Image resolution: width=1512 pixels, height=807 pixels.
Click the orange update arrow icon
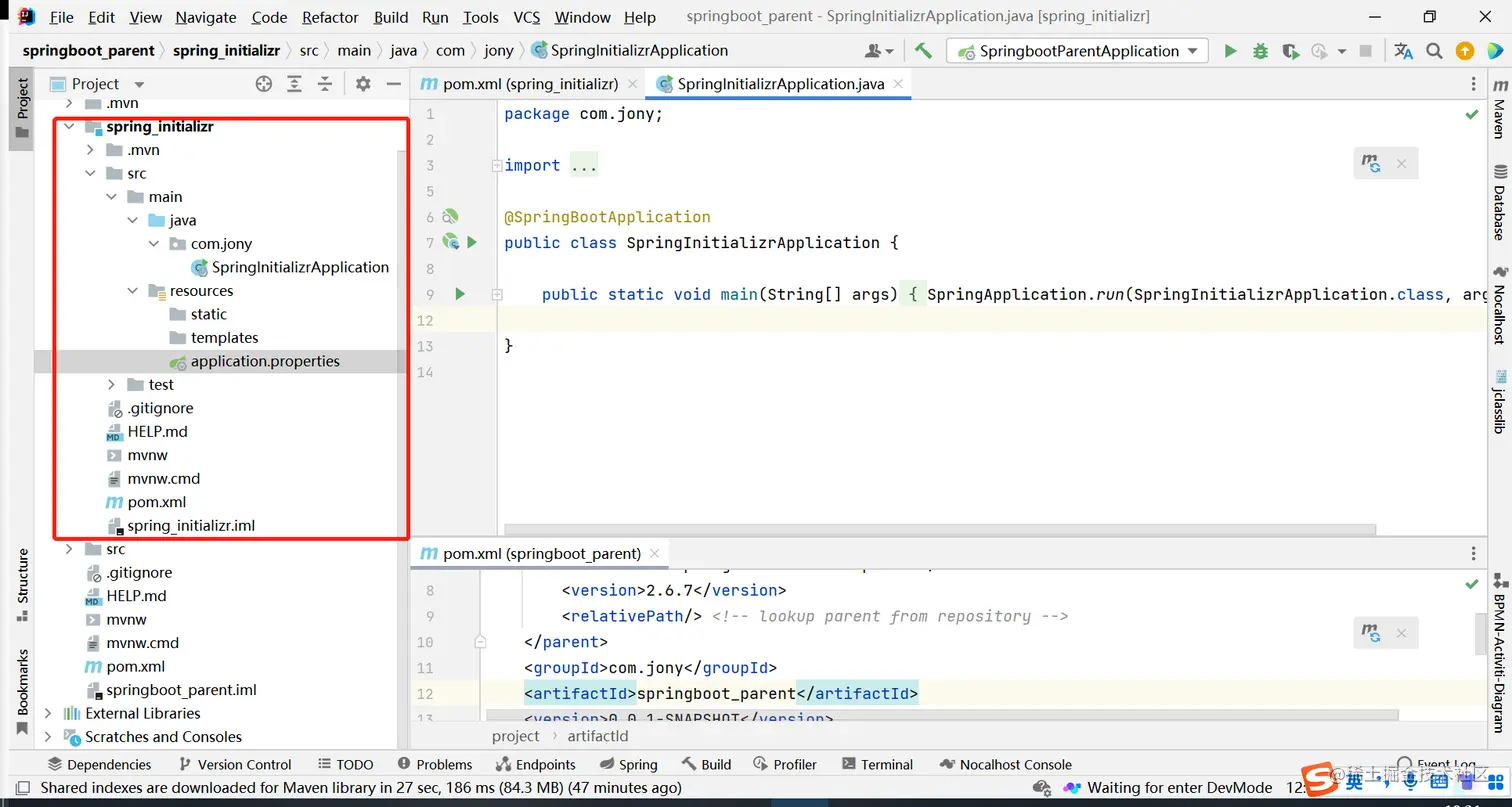point(1464,51)
